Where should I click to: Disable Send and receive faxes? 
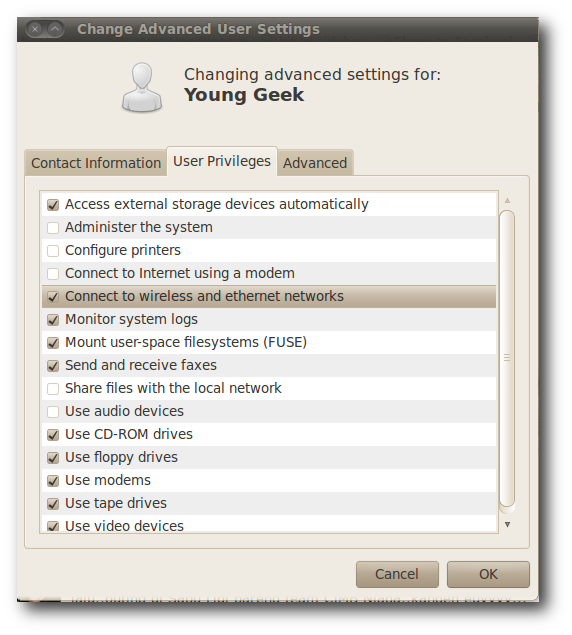[53, 366]
